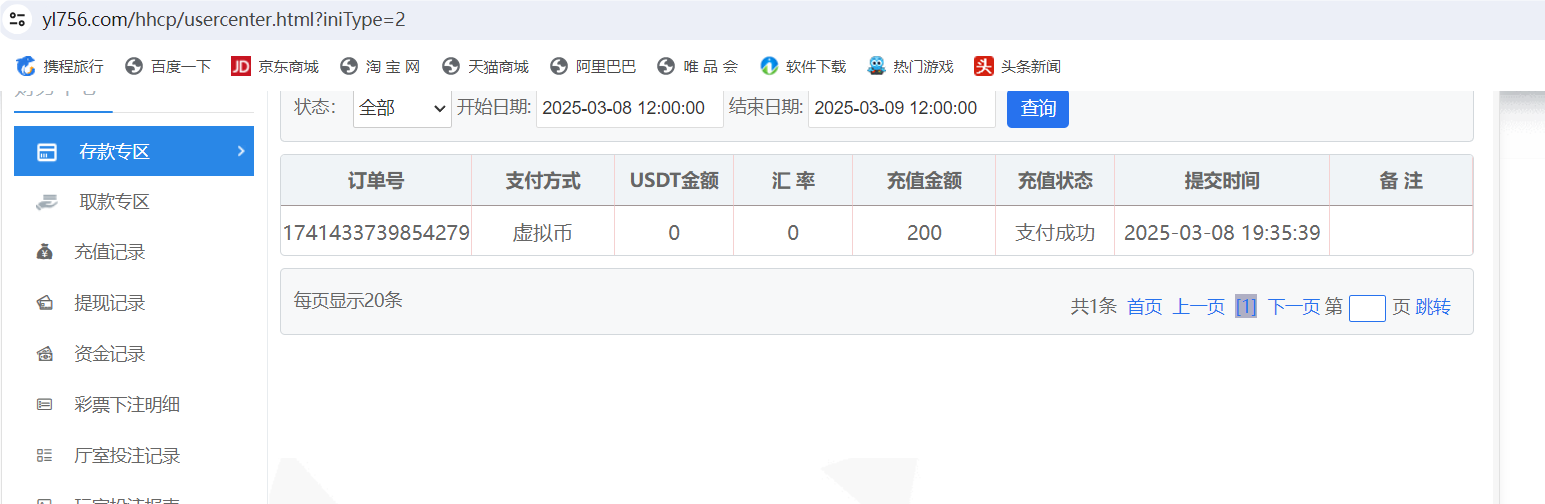Image resolution: width=1545 pixels, height=504 pixels.
Task: Open the 头条新闻 bookmark
Action: [x=1018, y=67]
